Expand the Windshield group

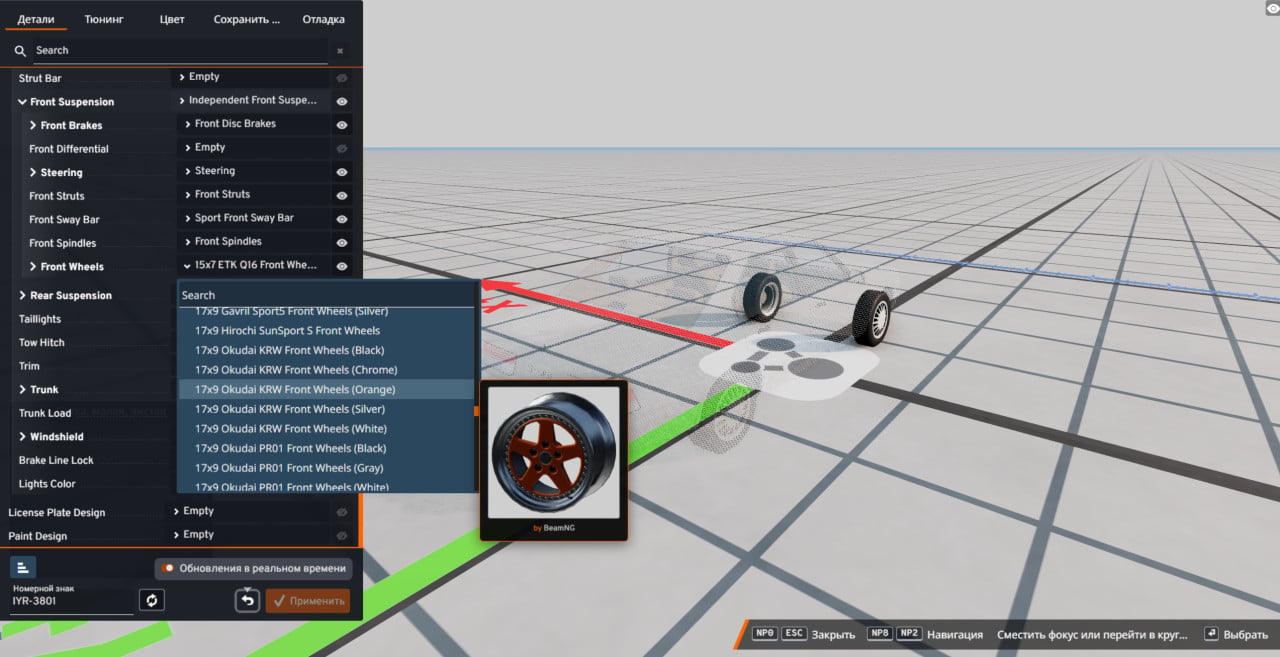(x=22, y=436)
